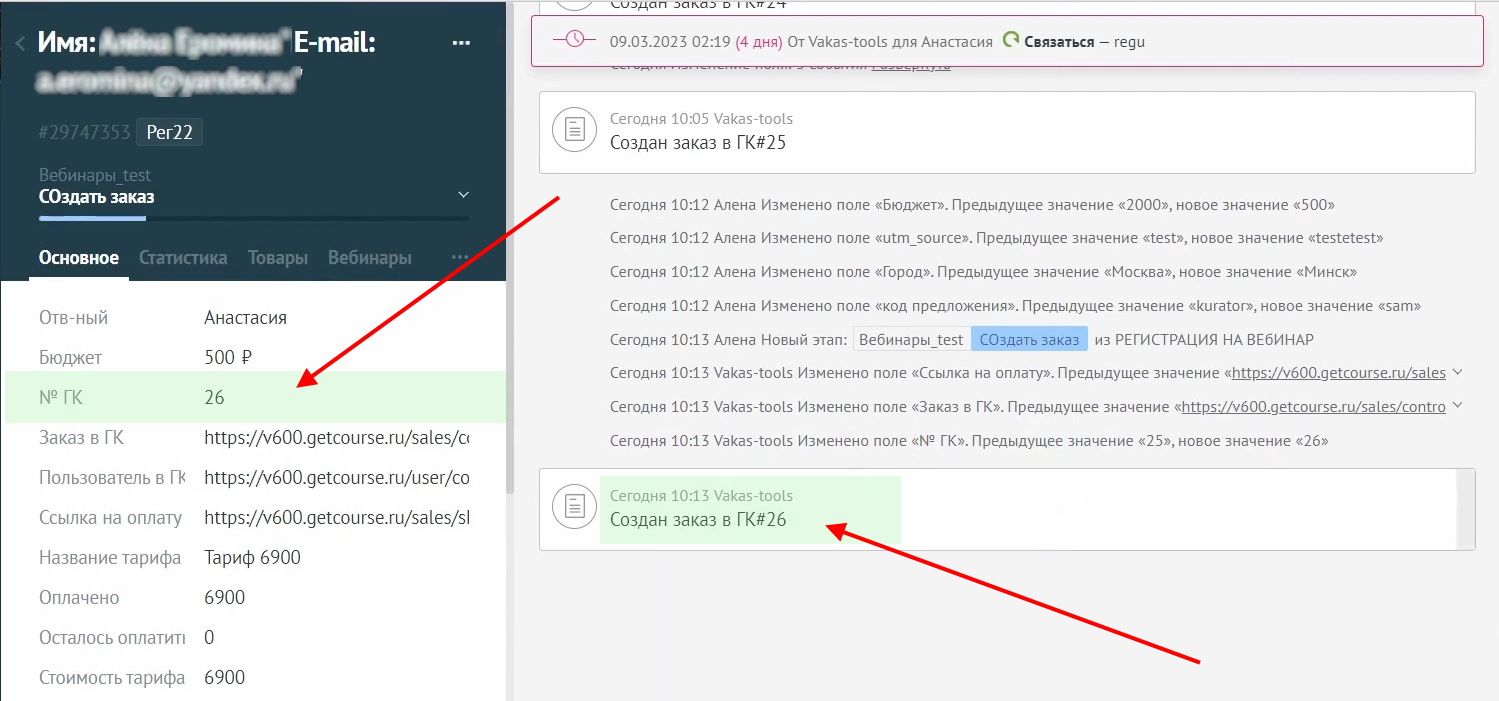Switch to the Статистика tab
Image resolution: width=1499 pixels, height=701 pixels.
183,258
